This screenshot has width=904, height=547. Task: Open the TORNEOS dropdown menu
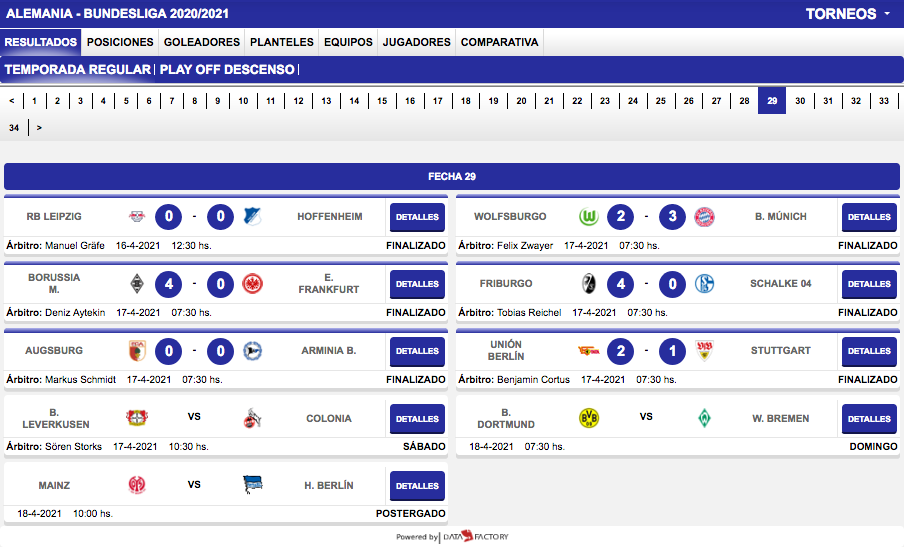pos(848,14)
